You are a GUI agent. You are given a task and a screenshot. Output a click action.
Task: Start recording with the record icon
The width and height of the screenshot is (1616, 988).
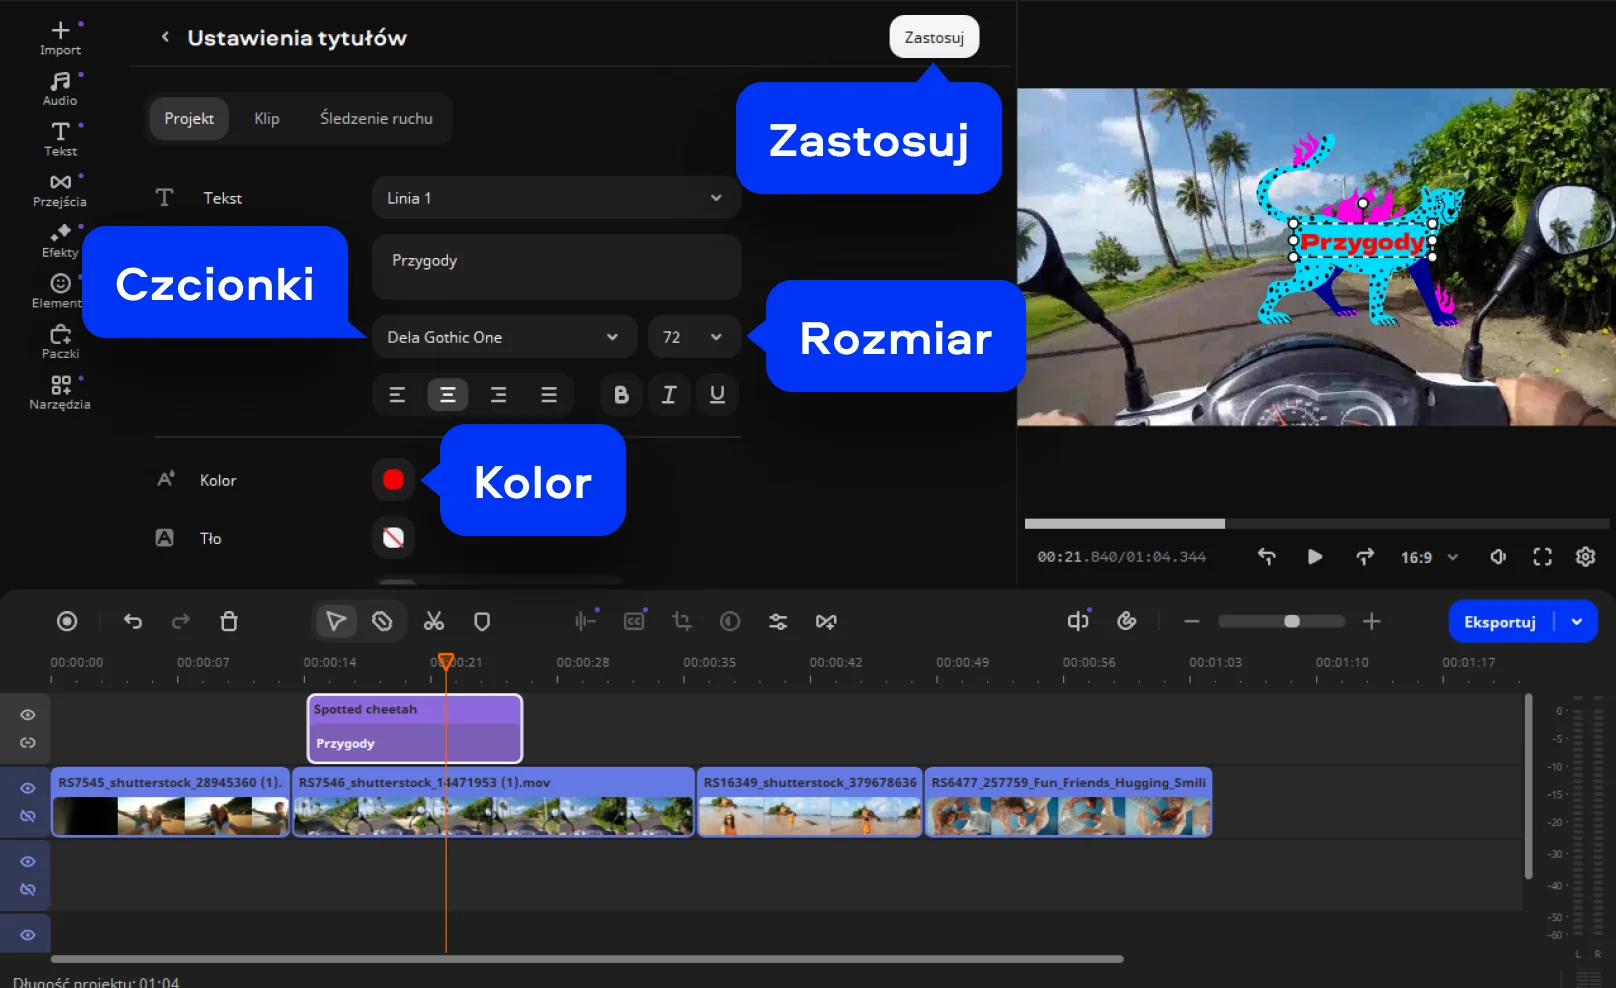tap(67, 621)
